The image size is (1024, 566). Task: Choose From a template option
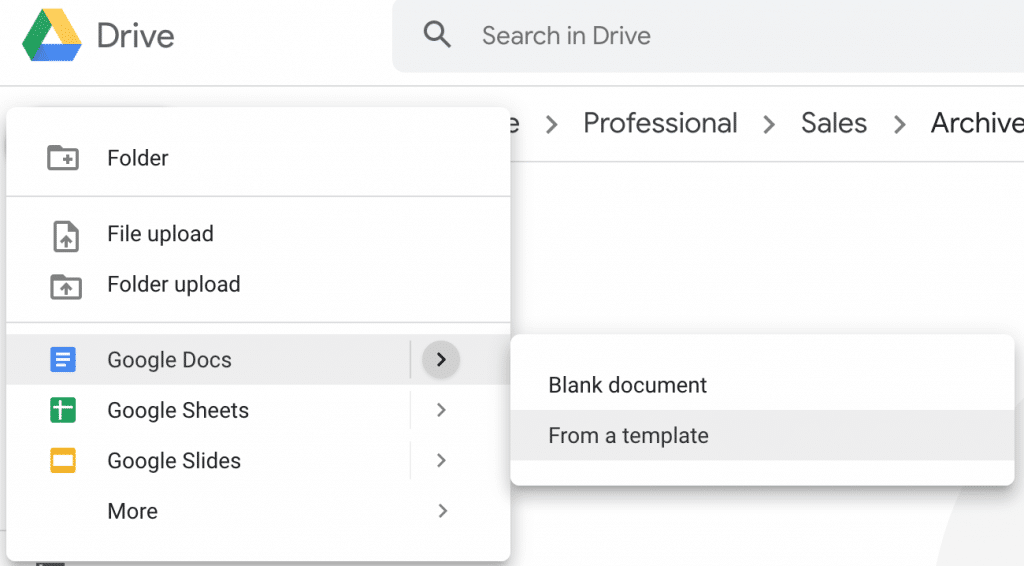(x=628, y=436)
